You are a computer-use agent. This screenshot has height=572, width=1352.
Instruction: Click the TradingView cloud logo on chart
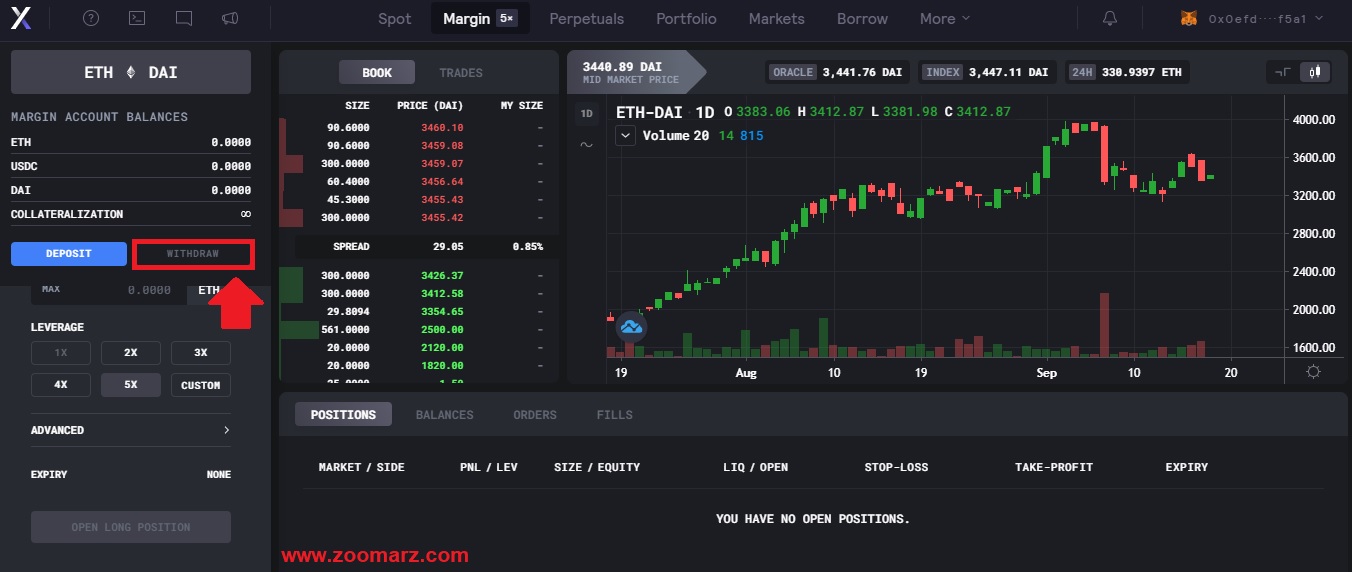[x=631, y=326]
